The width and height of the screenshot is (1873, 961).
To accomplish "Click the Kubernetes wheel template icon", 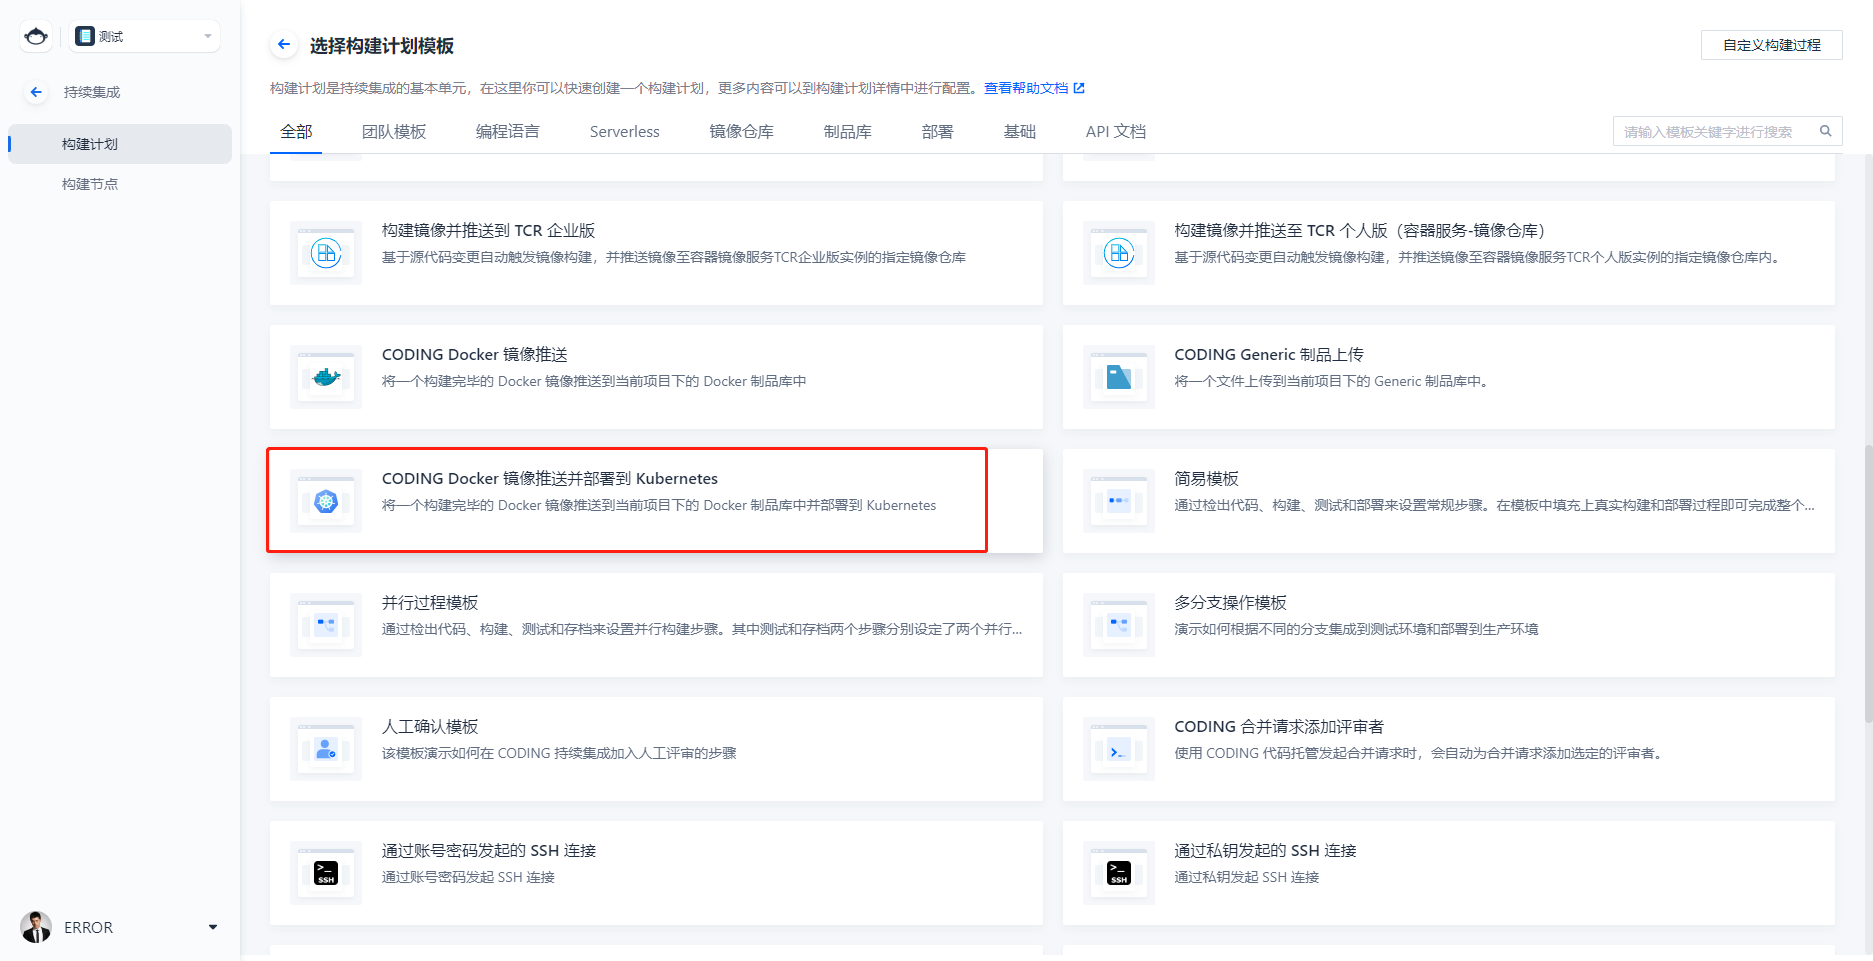I will (326, 501).
